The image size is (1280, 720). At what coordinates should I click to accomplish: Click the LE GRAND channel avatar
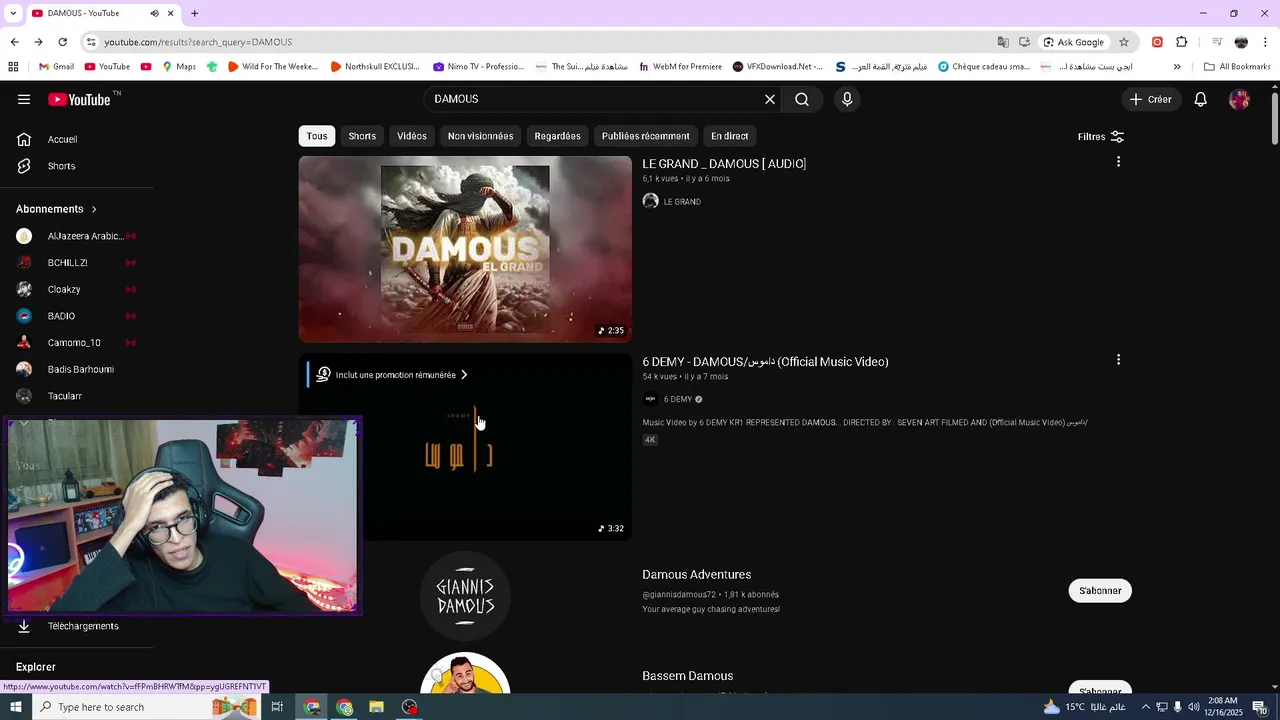point(651,201)
